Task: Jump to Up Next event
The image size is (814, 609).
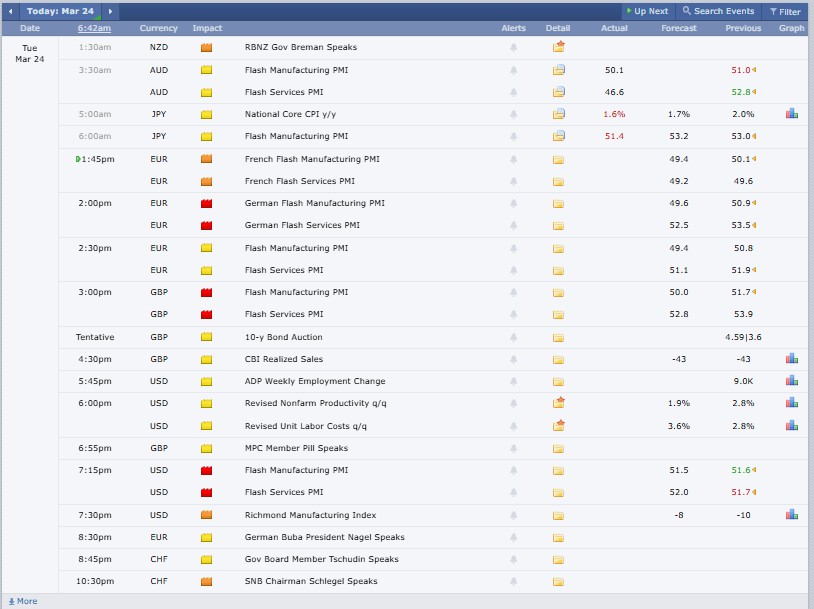Action: click(646, 11)
